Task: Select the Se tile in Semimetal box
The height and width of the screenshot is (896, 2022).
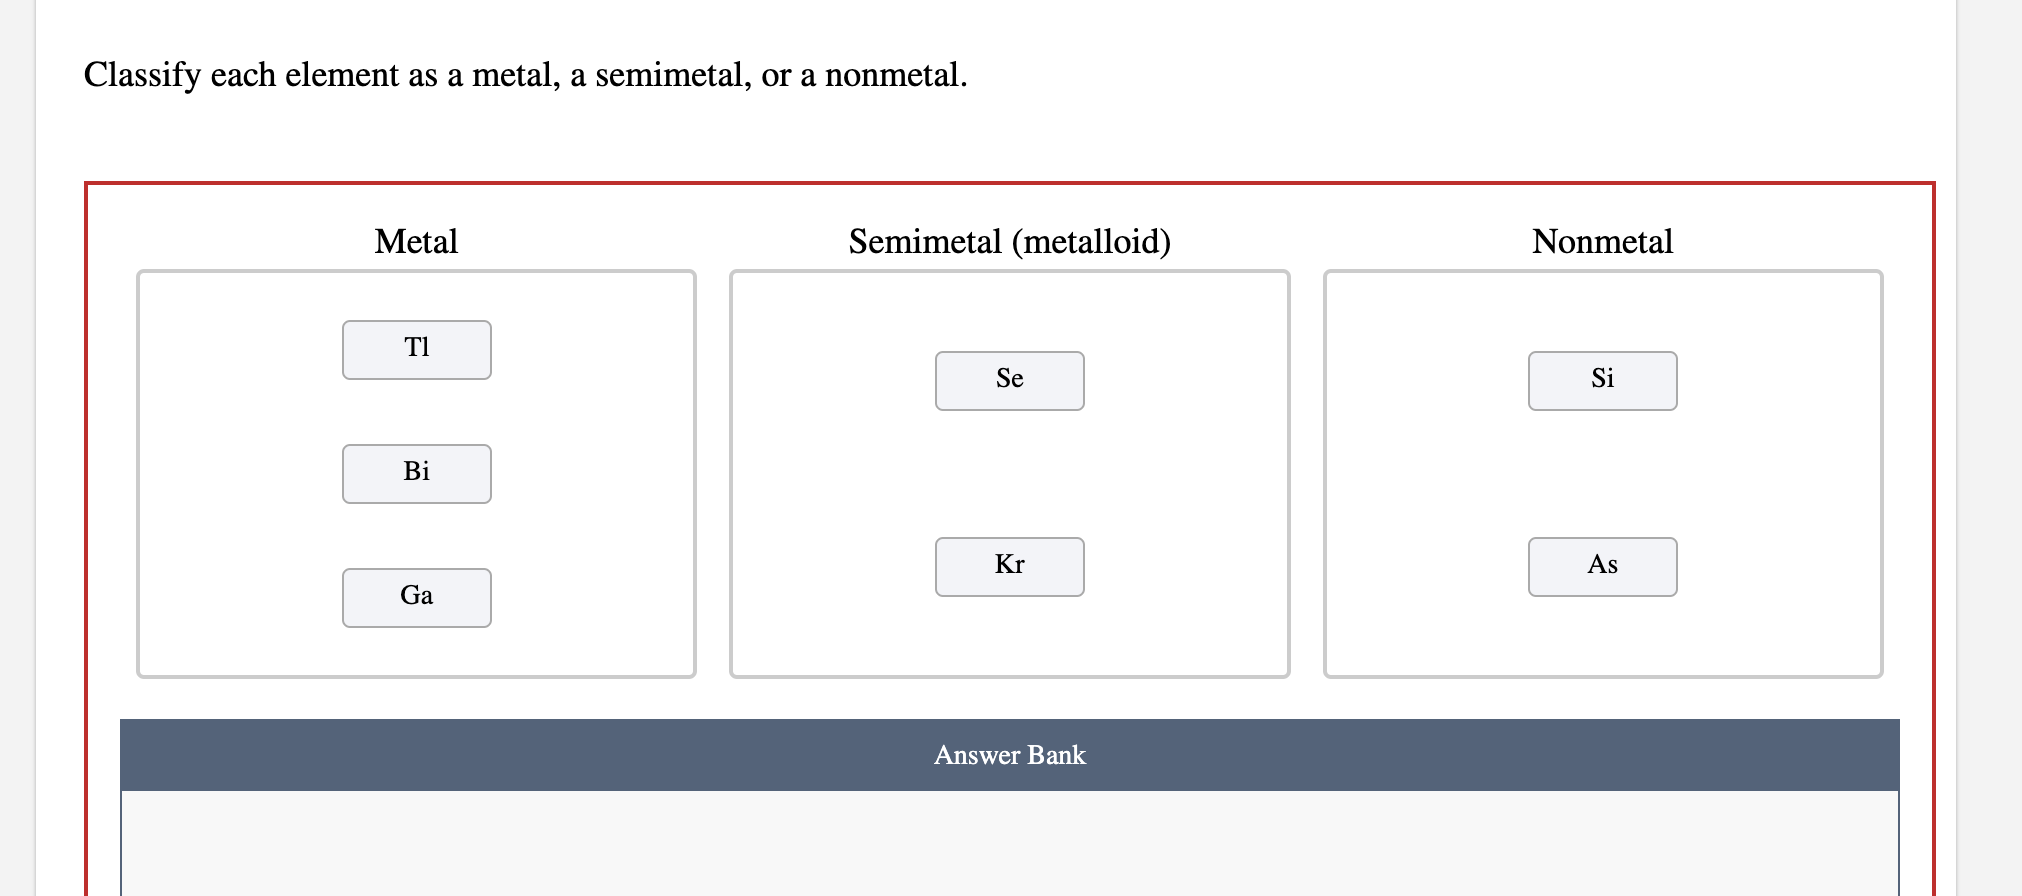Action: coord(1008,380)
